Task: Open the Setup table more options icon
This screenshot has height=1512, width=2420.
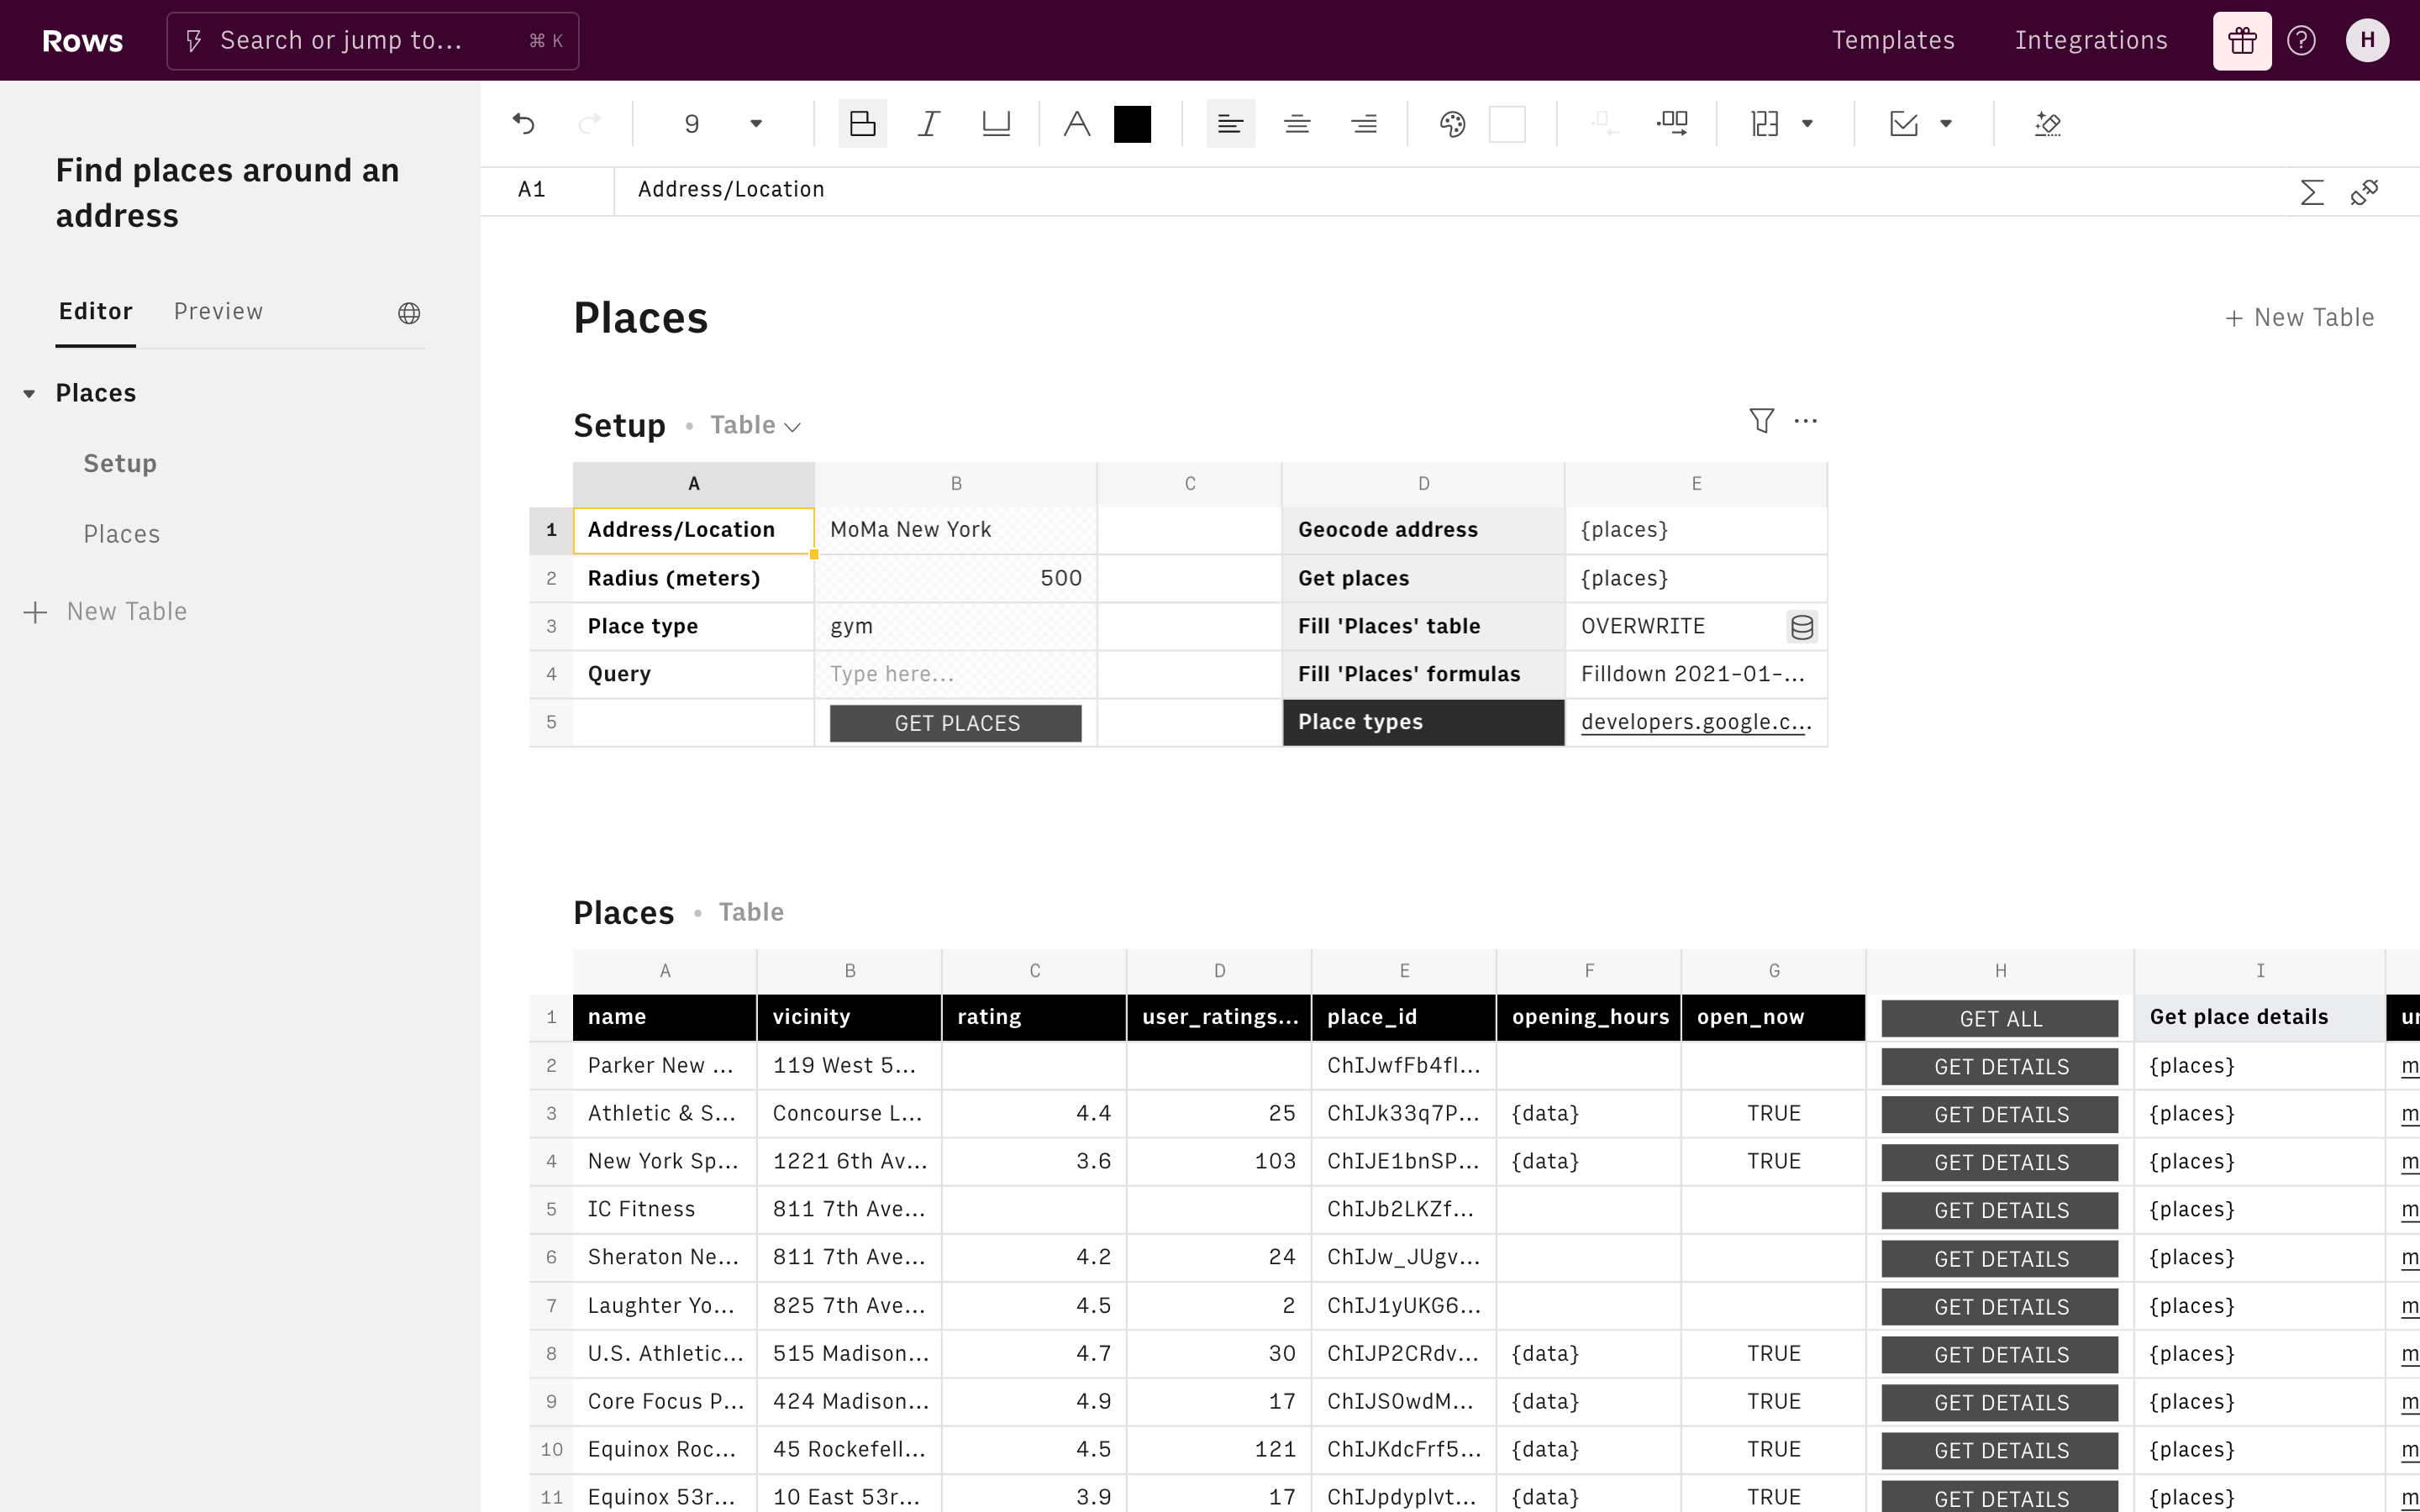Action: pos(1805,421)
